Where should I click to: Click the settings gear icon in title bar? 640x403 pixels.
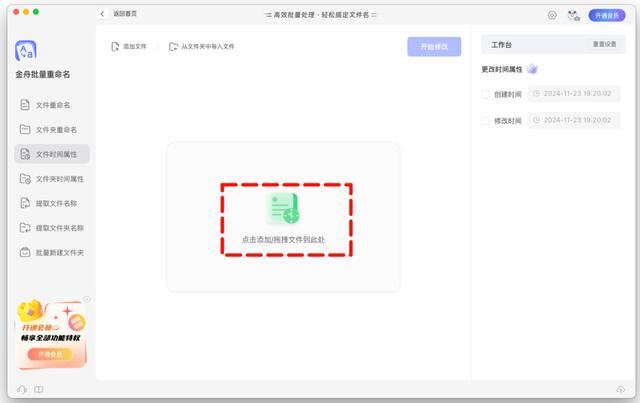552,15
